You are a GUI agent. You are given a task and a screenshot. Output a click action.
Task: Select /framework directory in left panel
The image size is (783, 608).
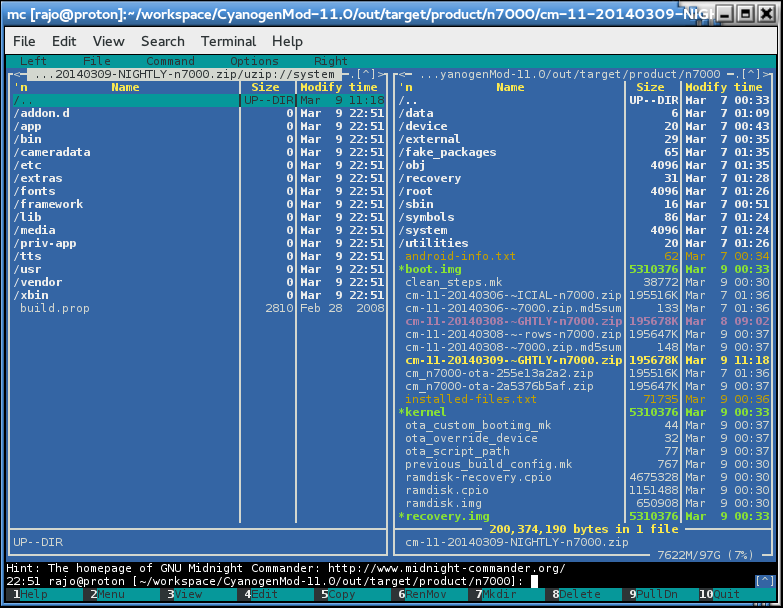pos(199,204)
